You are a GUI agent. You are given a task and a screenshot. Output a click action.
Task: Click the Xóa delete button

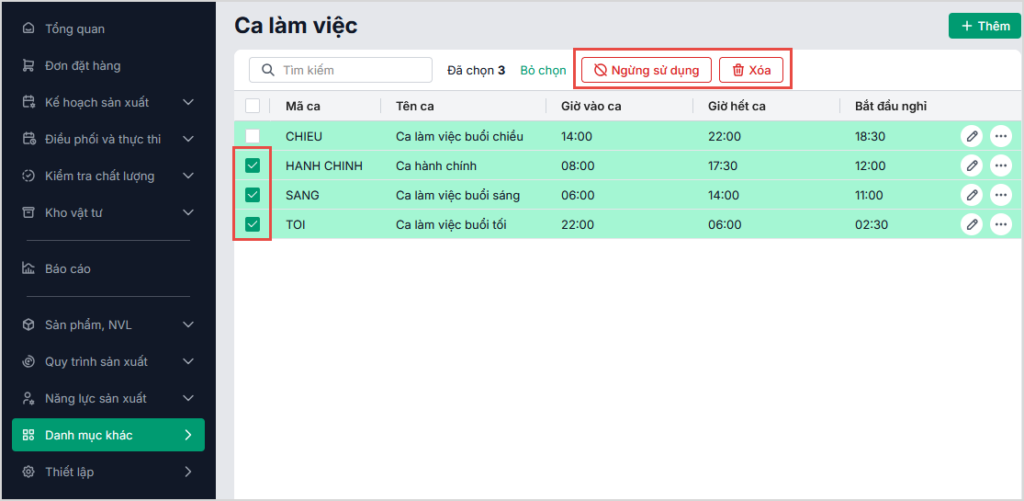[751, 70]
